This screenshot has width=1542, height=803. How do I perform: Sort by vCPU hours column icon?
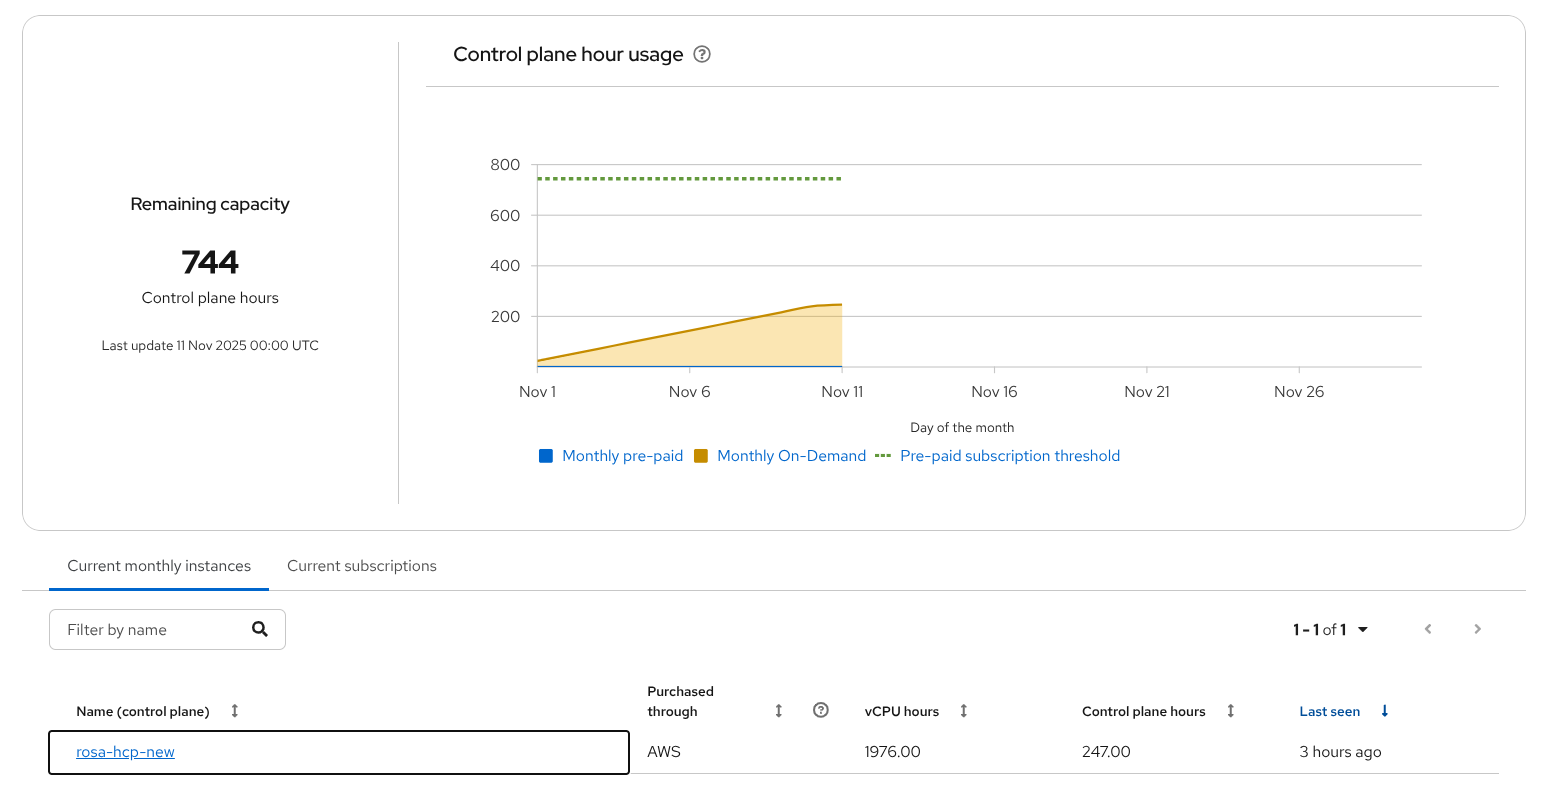[x=964, y=711]
